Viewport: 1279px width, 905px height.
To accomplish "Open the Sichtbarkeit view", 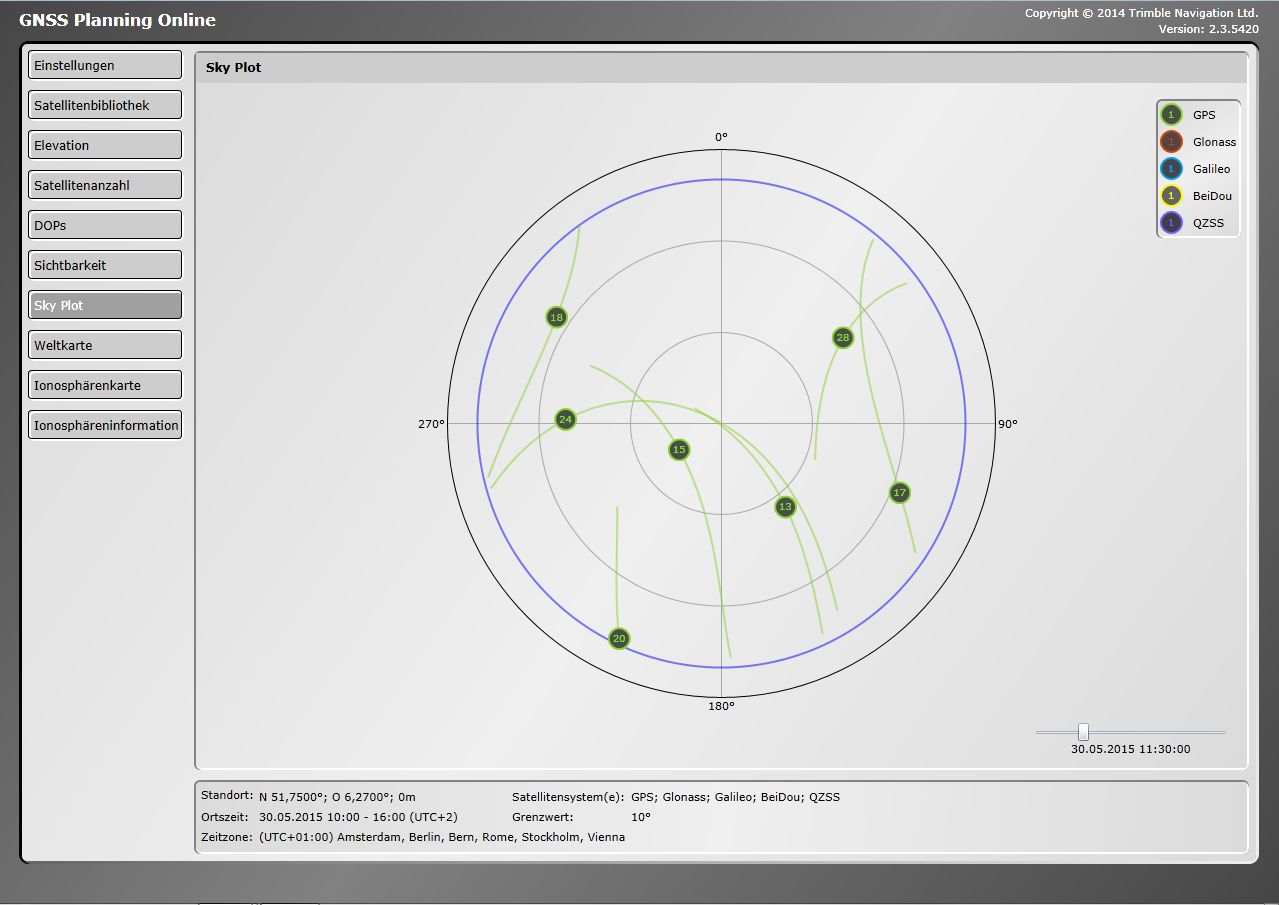I will pos(105,265).
